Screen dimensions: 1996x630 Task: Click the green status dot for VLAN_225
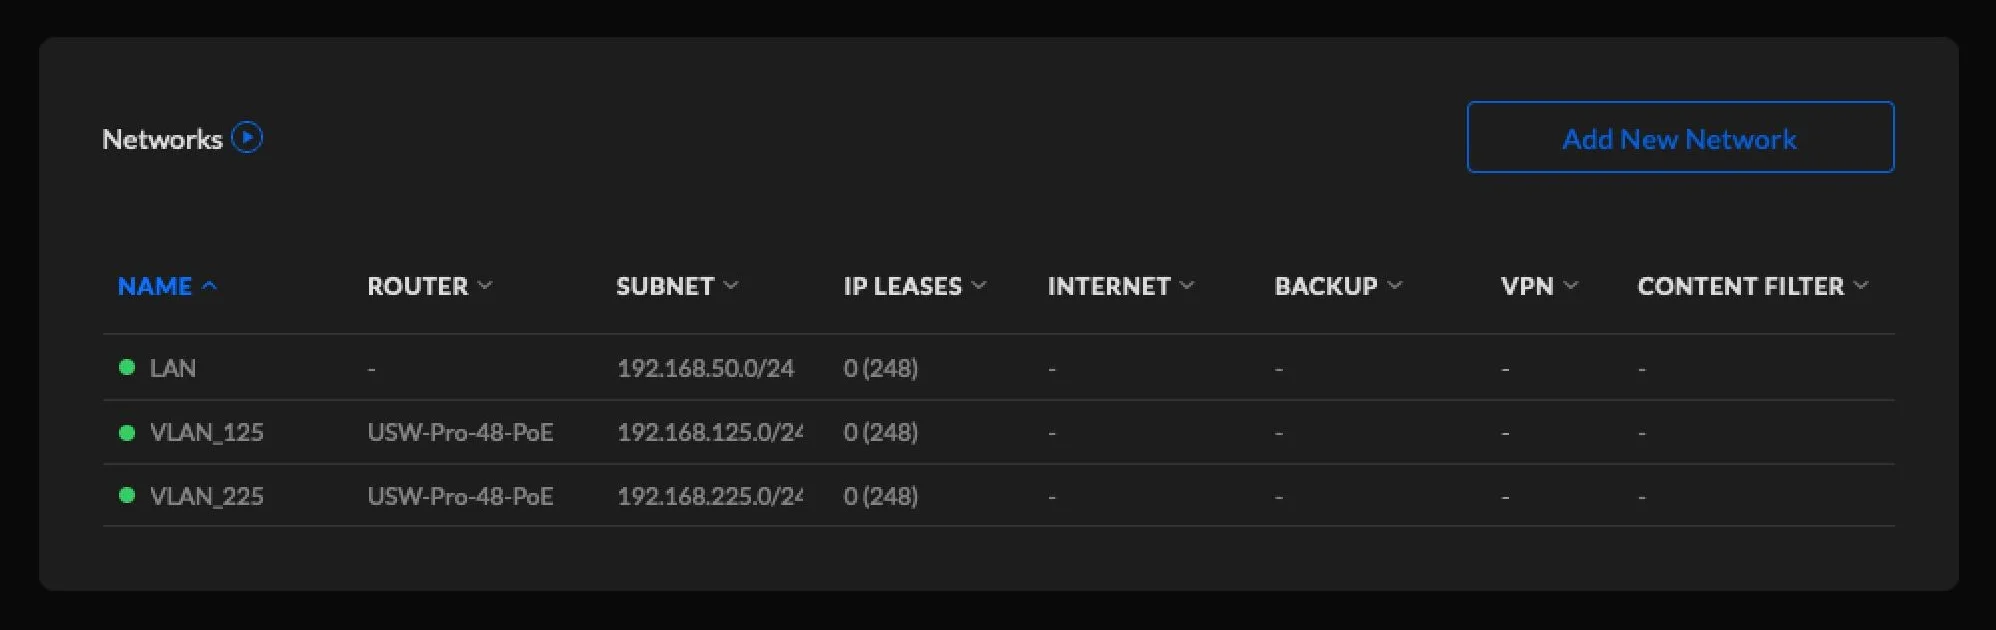coord(127,495)
